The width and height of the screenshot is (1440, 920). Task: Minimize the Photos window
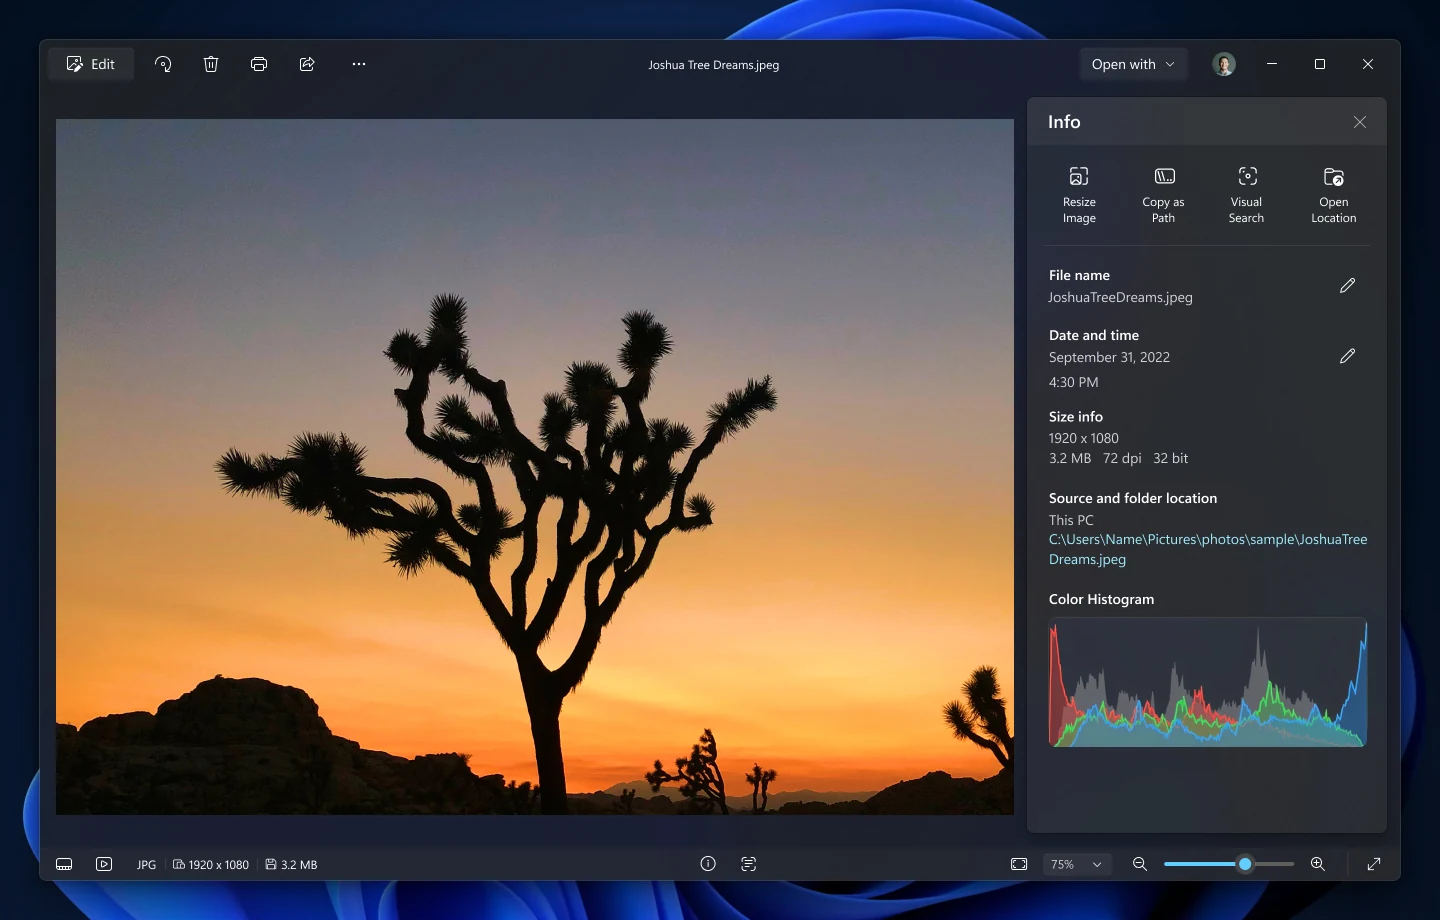(x=1272, y=64)
